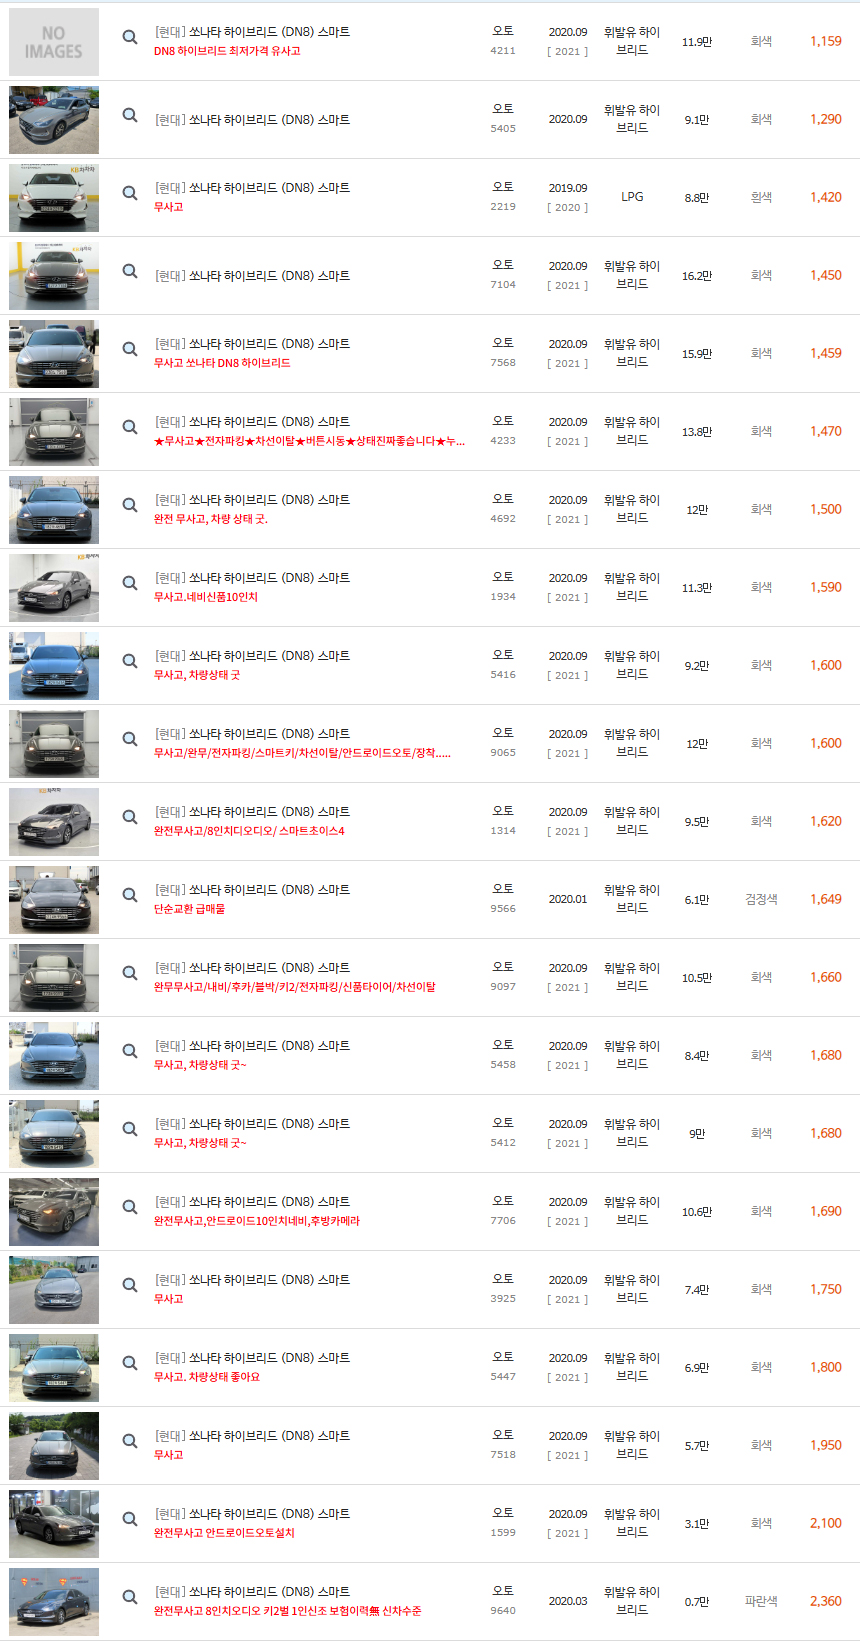This screenshot has width=860, height=1645.
Task: Open car thumbnail in the 1,450 row
Action: [54, 276]
